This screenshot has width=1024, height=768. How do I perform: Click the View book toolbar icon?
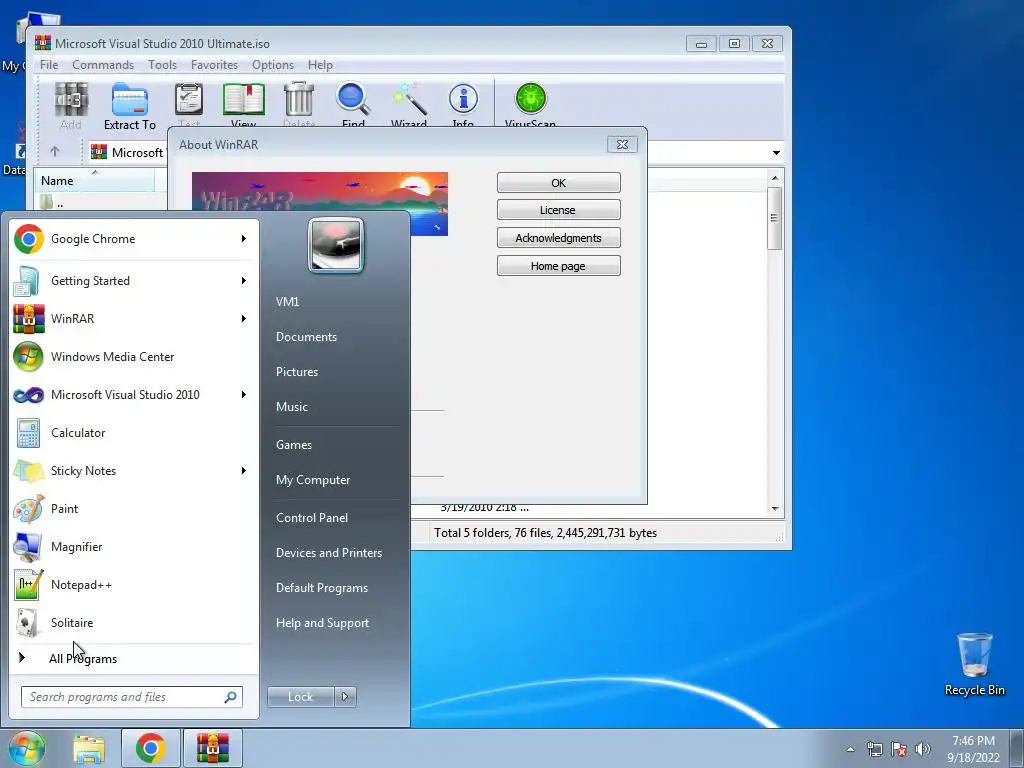tap(244, 104)
